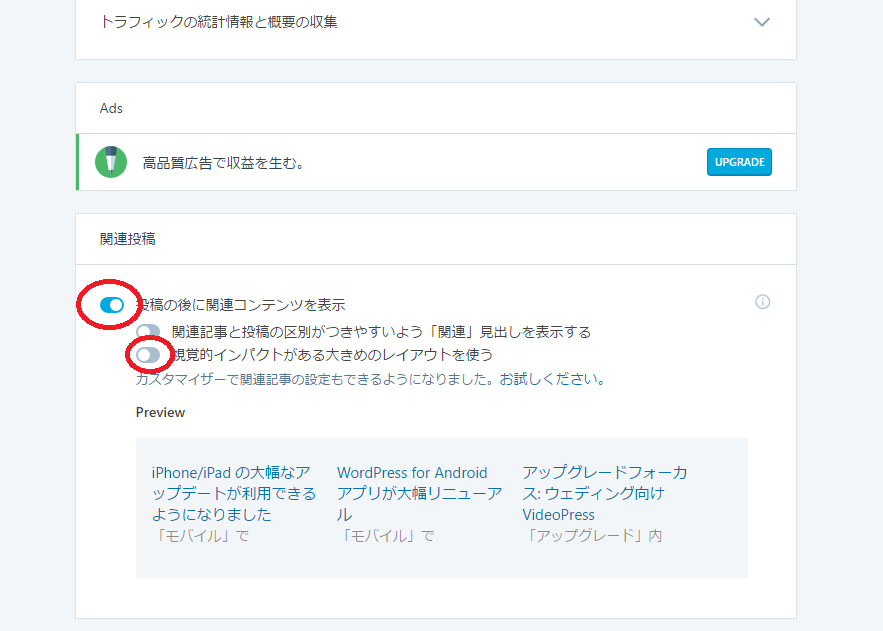Click the 高品質広告で収益を生む text
The width and height of the screenshot is (883, 631).
click(x=223, y=162)
